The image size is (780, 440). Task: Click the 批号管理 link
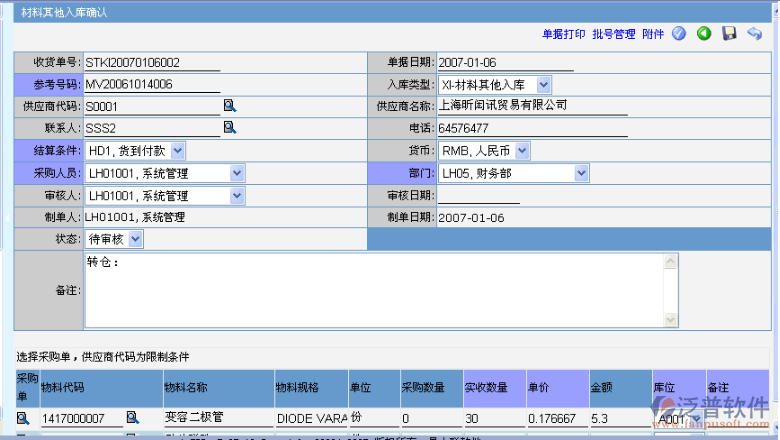pyautogui.click(x=613, y=34)
